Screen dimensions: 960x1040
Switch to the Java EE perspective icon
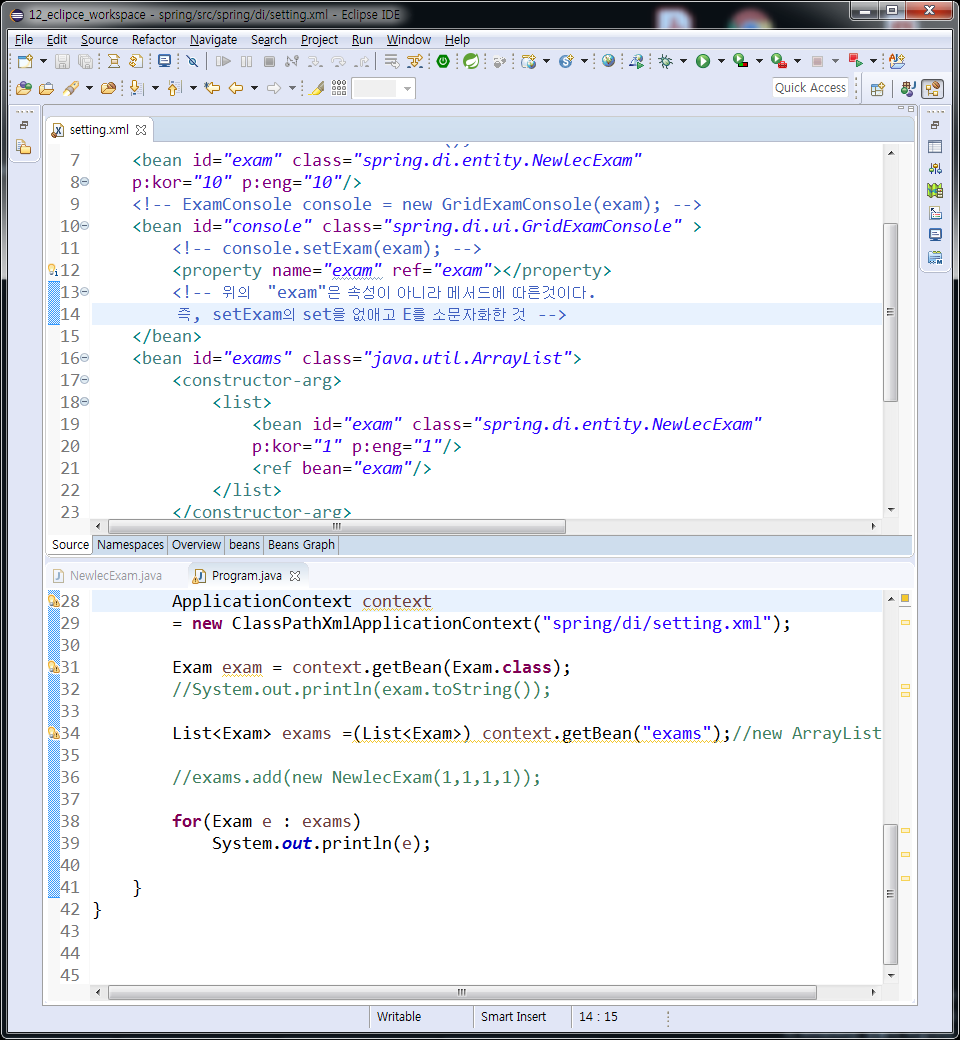908,89
